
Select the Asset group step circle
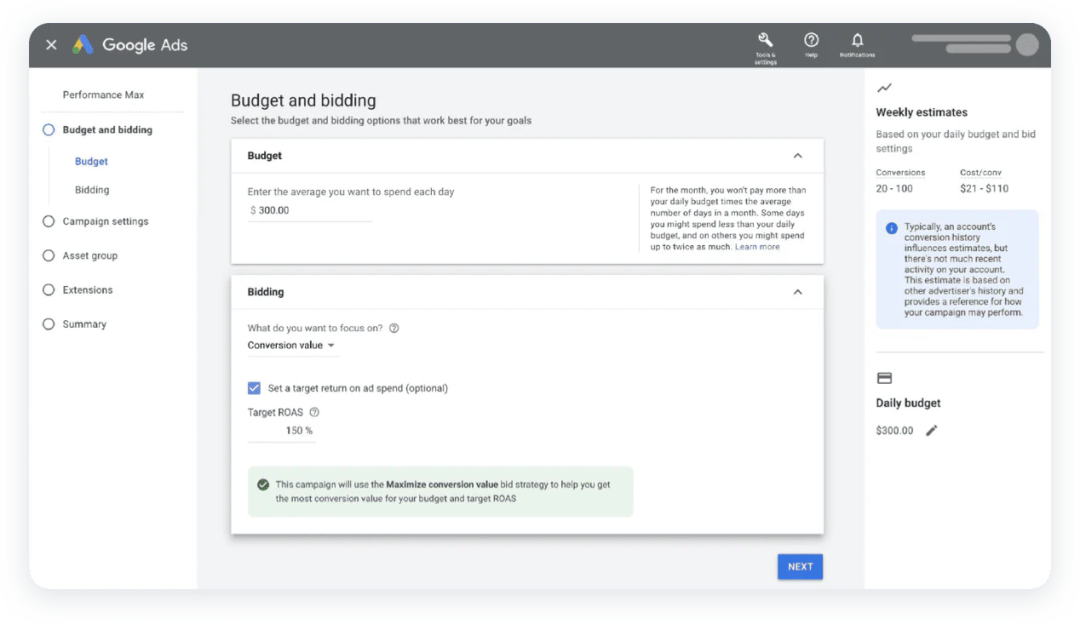click(x=48, y=256)
